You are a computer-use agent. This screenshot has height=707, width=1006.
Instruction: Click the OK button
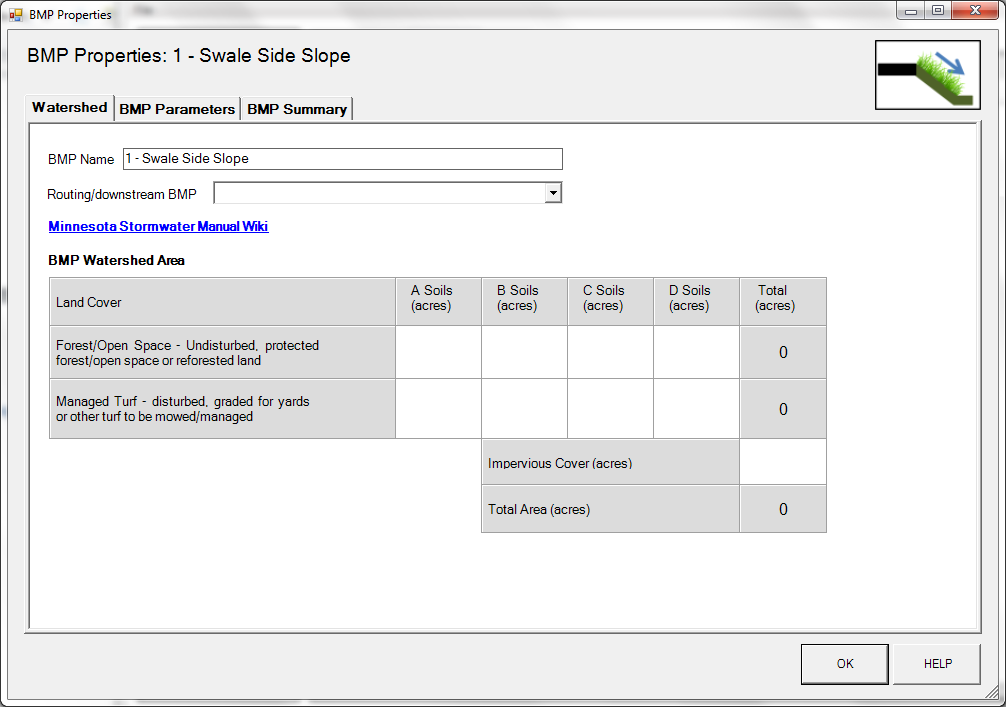(x=845, y=664)
